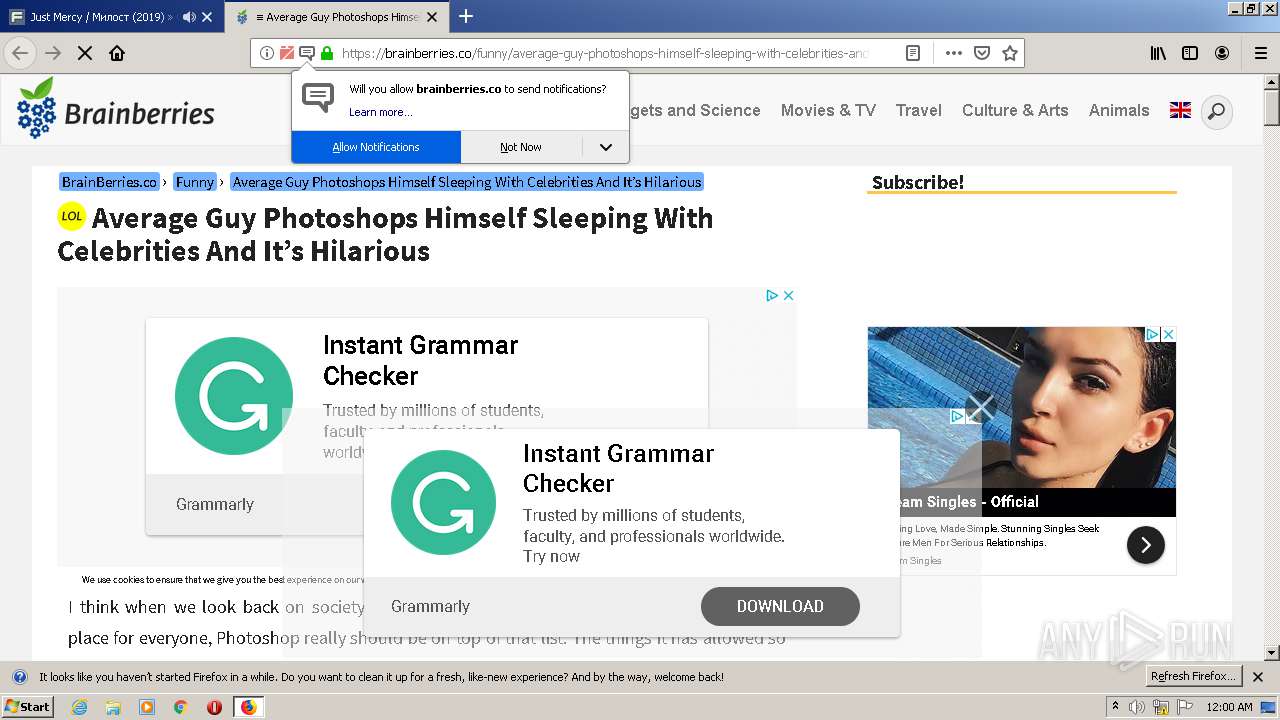Viewport: 1280px width, 720px height.
Task: Open the AdChoices icon on top Grammarly ad
Action: (772, 295)
